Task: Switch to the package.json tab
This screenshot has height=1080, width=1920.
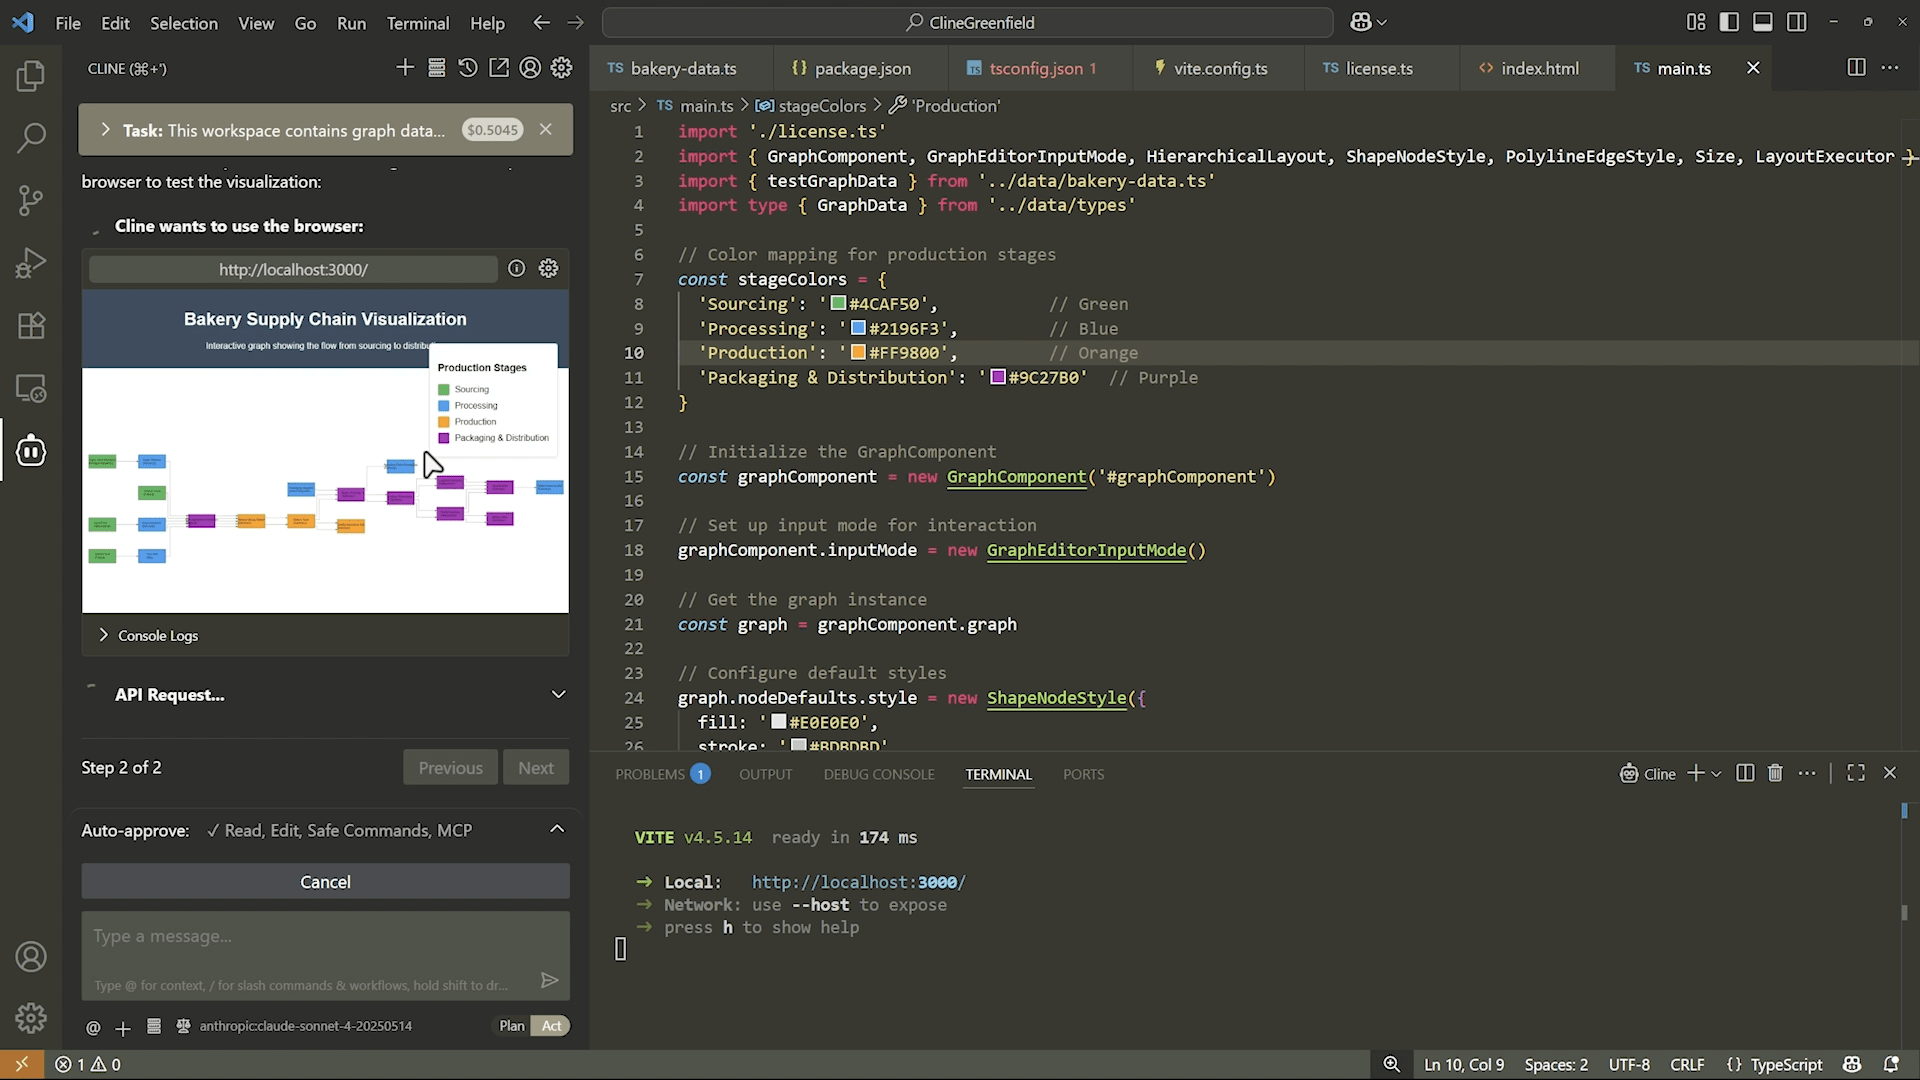Action: [862, 68]
